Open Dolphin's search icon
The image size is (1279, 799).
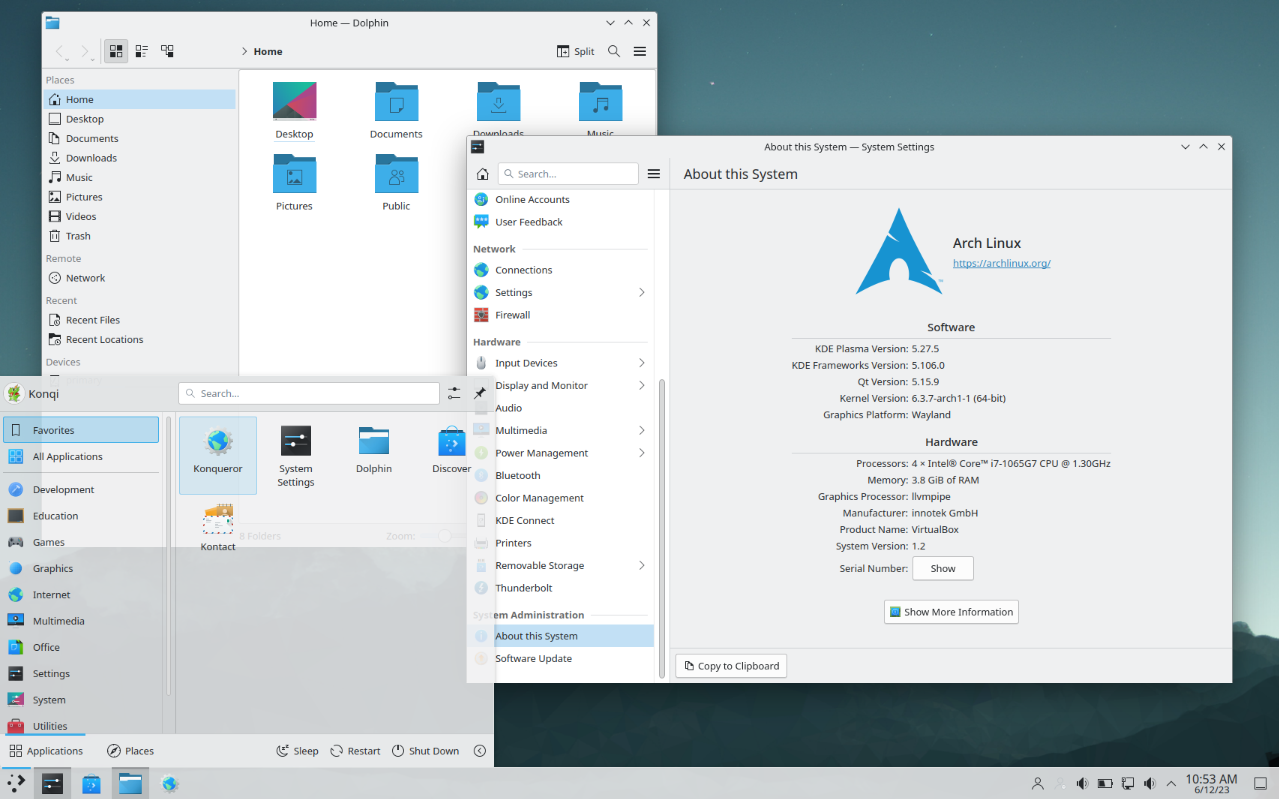613,51
